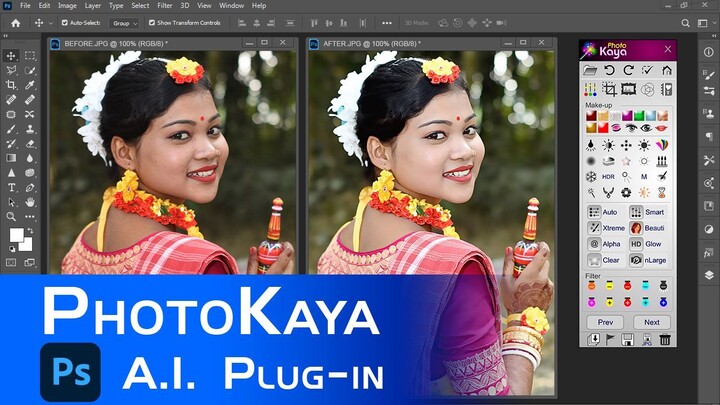Expand the left toolbar collapse arrows
720x405 pixels.
point(6,35)
